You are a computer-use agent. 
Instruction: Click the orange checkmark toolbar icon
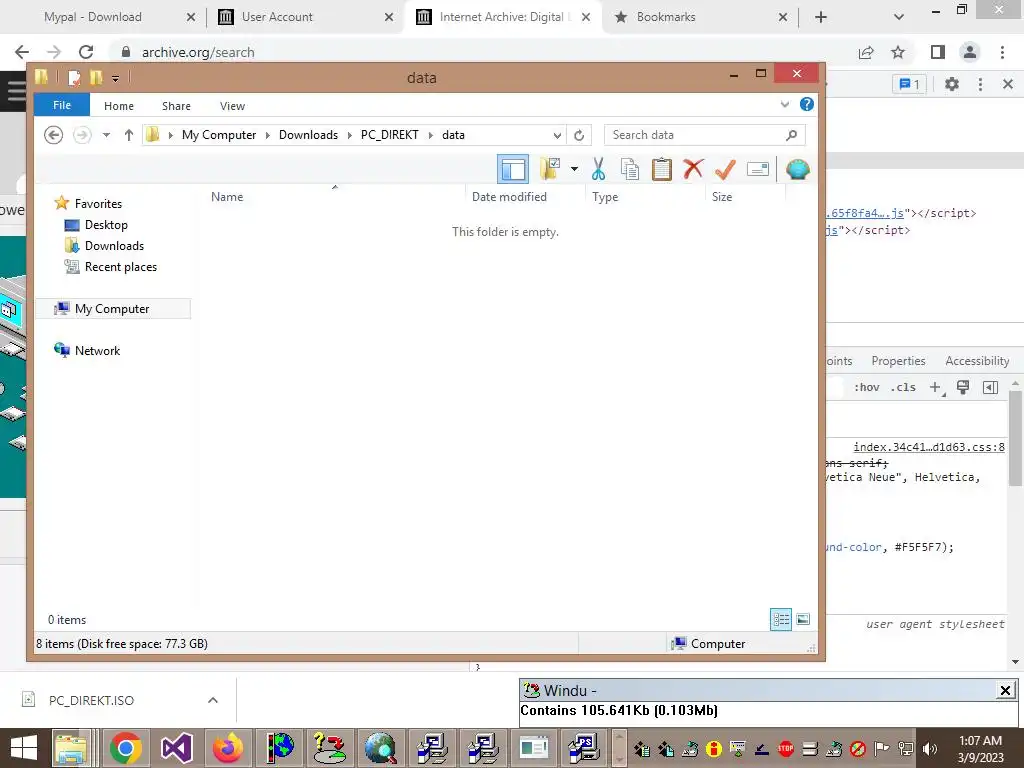(725, 169)
